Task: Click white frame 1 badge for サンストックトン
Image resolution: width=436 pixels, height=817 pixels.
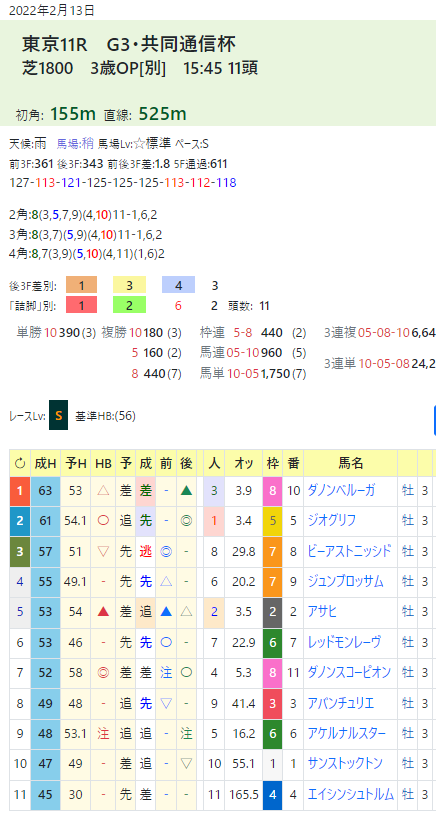Action: pyautogui.click(x=272, y=763)
